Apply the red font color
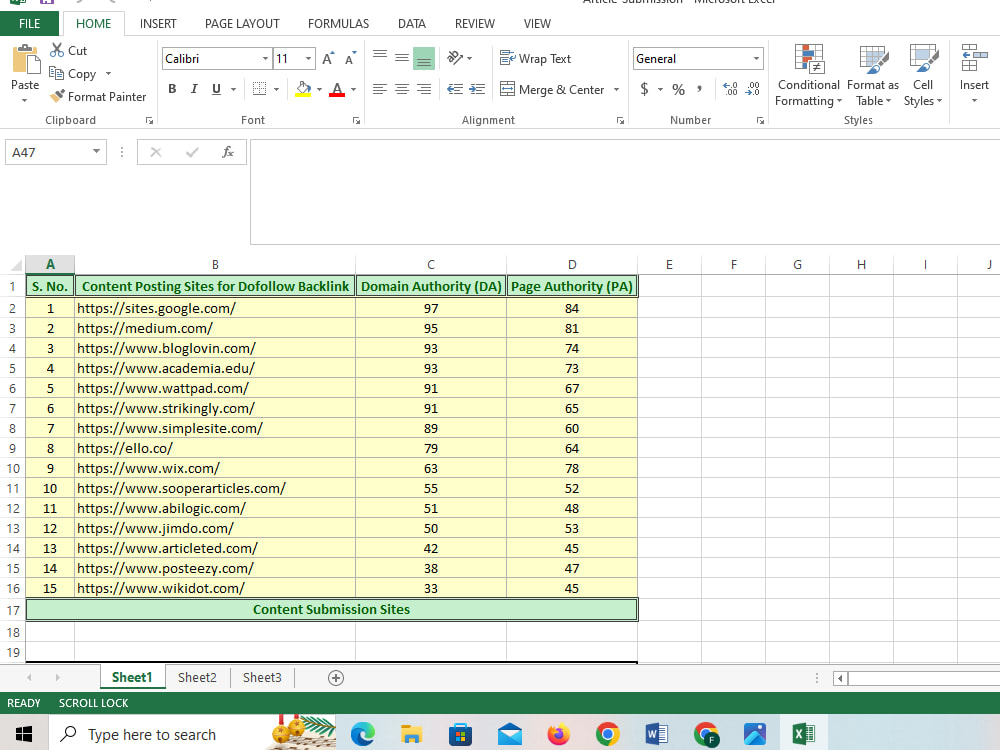This screenshot has height=750, width=1000. [337, 89]
